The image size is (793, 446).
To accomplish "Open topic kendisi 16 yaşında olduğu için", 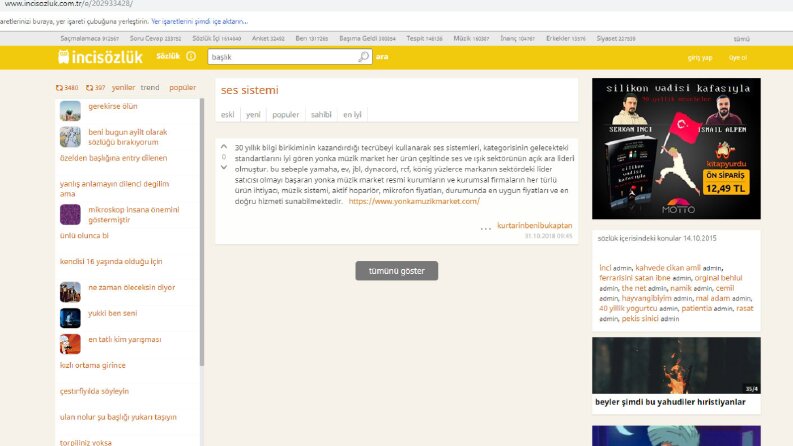I will pyautogui.click(x=111, y=261).
